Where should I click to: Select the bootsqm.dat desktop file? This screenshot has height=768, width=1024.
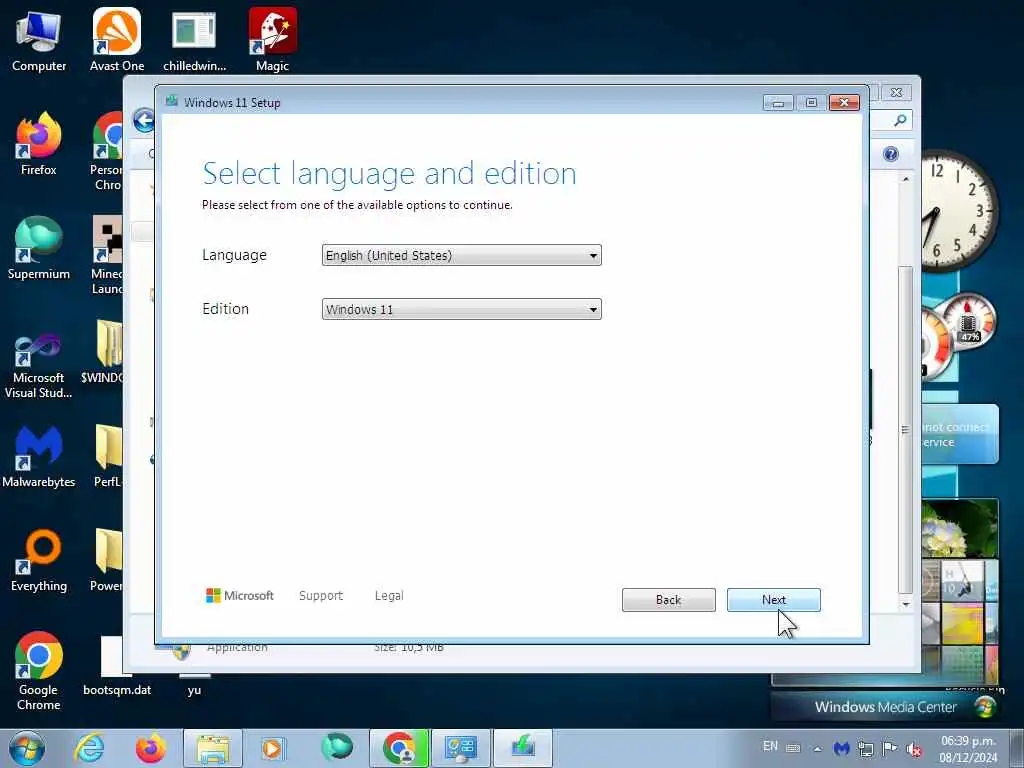[117, 666]
